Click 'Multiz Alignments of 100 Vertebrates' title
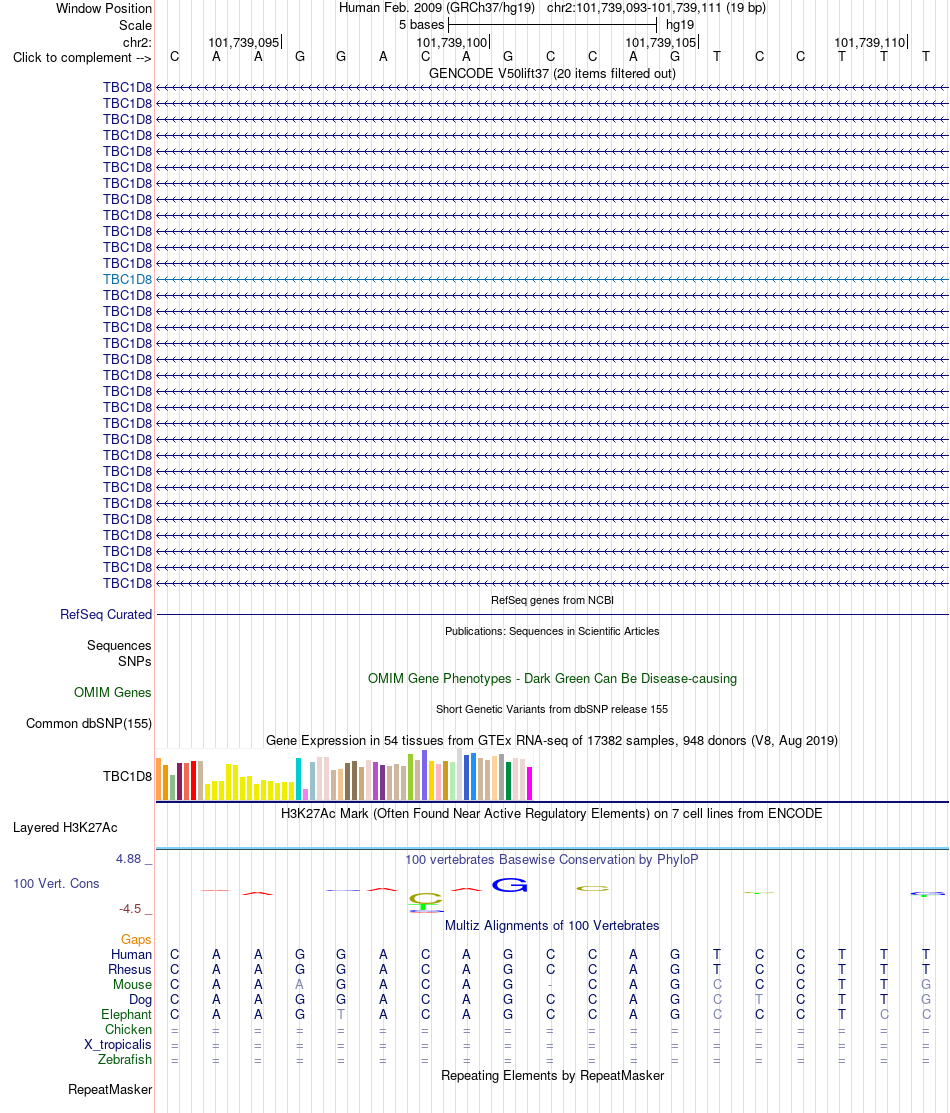 click(x=552, y=926)
